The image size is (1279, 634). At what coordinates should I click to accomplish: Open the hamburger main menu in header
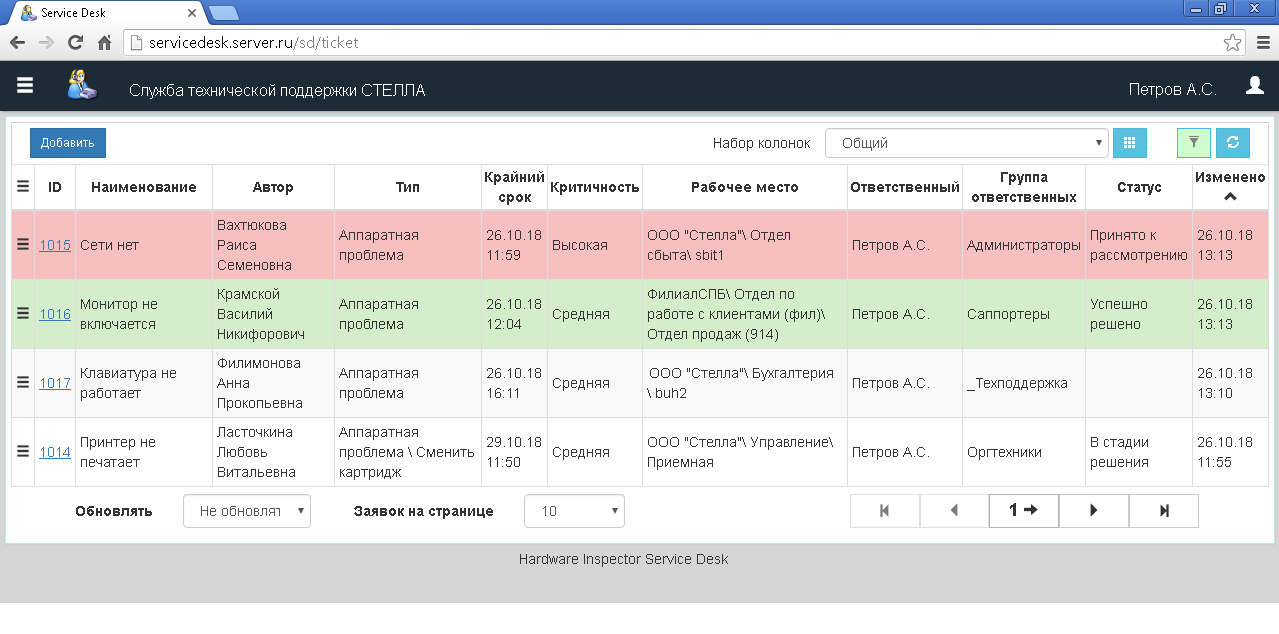(25, 87)
